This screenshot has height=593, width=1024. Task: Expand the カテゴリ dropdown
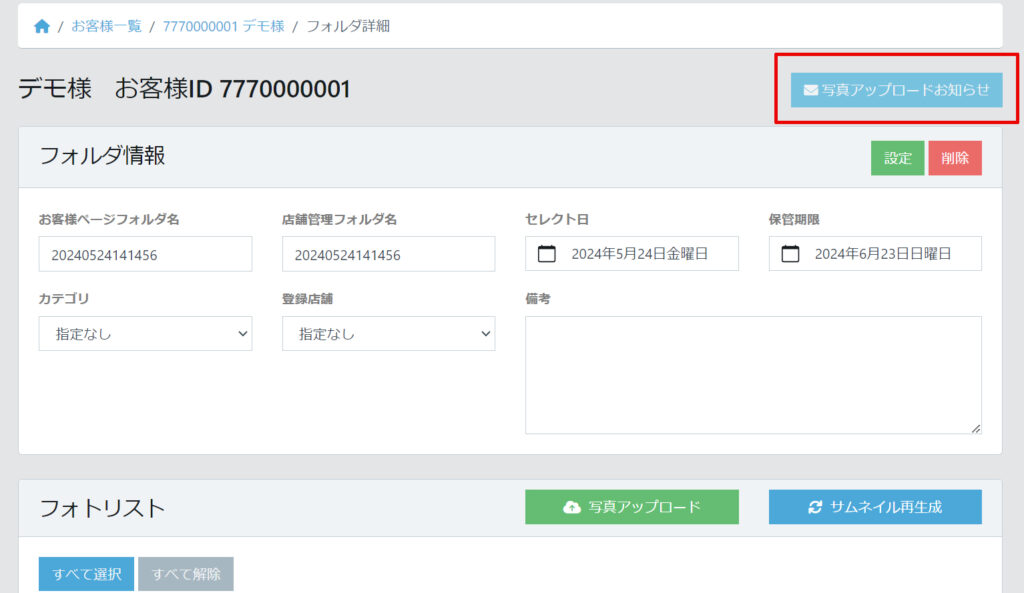(145, 334)
